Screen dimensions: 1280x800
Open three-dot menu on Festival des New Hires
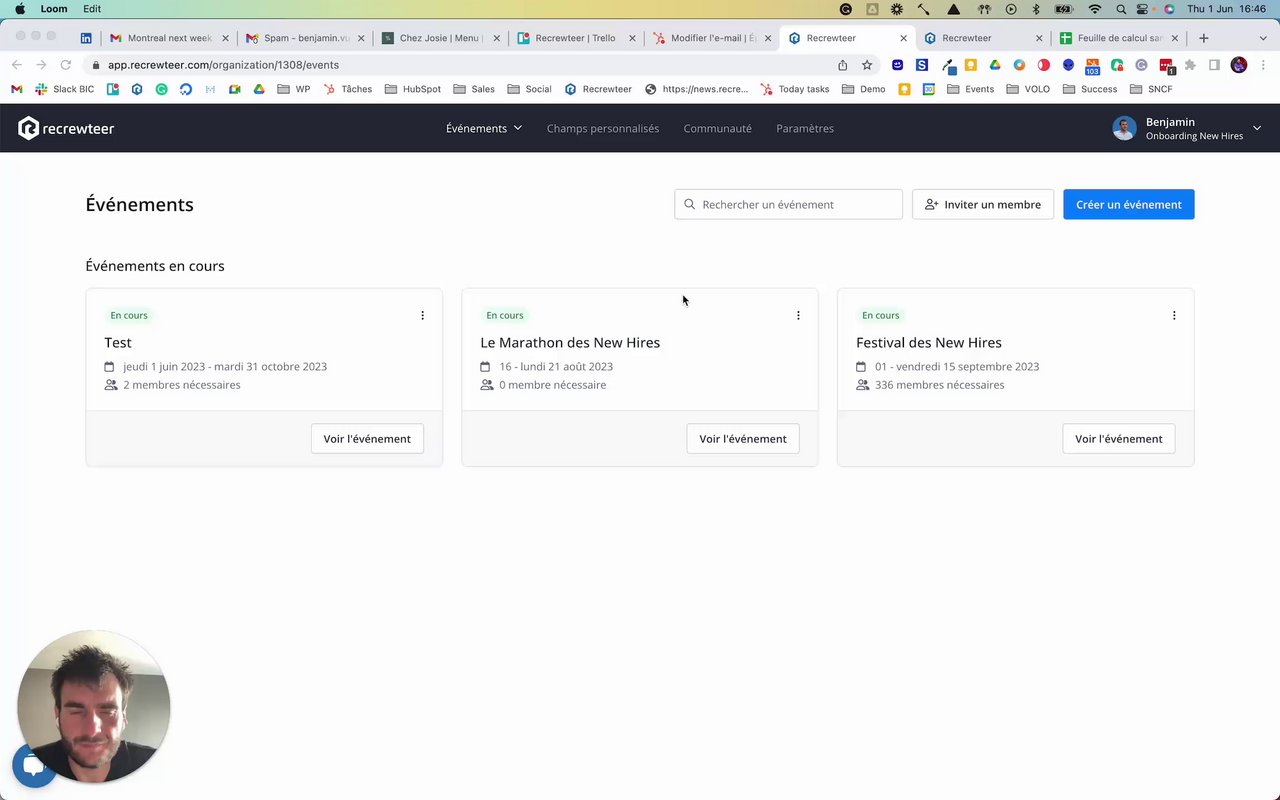(1174, 315)
